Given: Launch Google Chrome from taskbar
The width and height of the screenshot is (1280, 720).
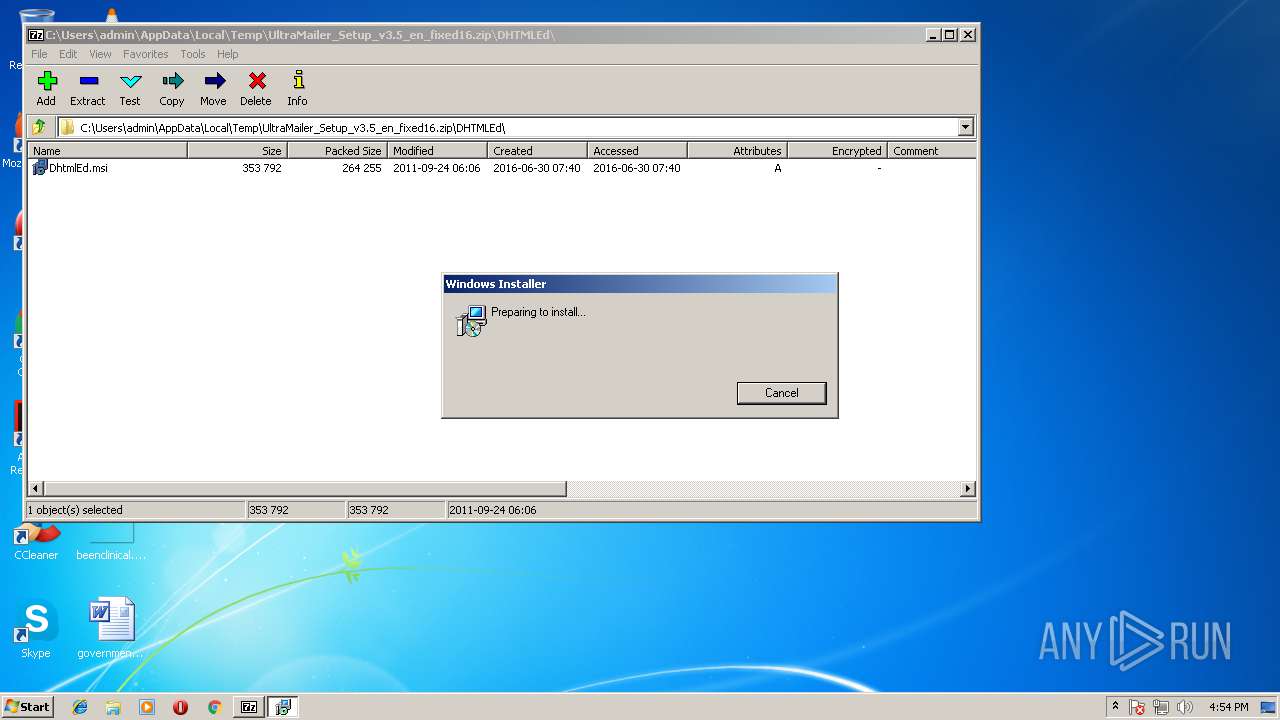Looking at the screenshot, I should click(x=214, y=707).
